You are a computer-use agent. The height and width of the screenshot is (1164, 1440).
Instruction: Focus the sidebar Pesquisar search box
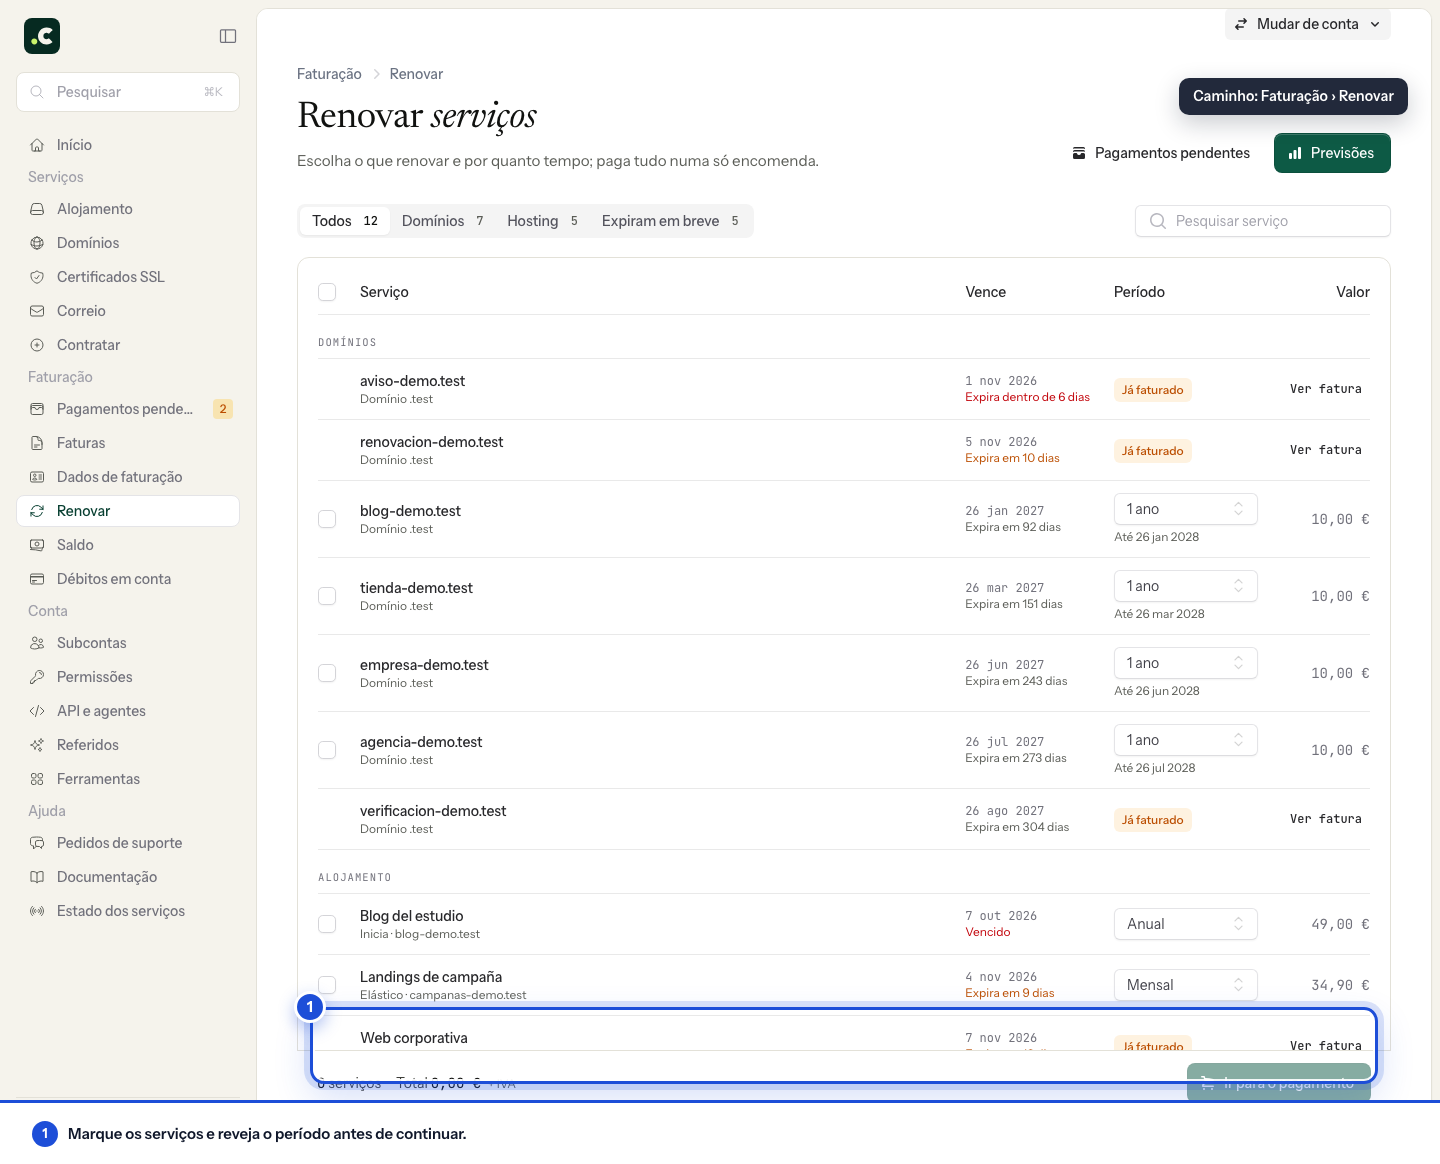[x=128, y=92]
